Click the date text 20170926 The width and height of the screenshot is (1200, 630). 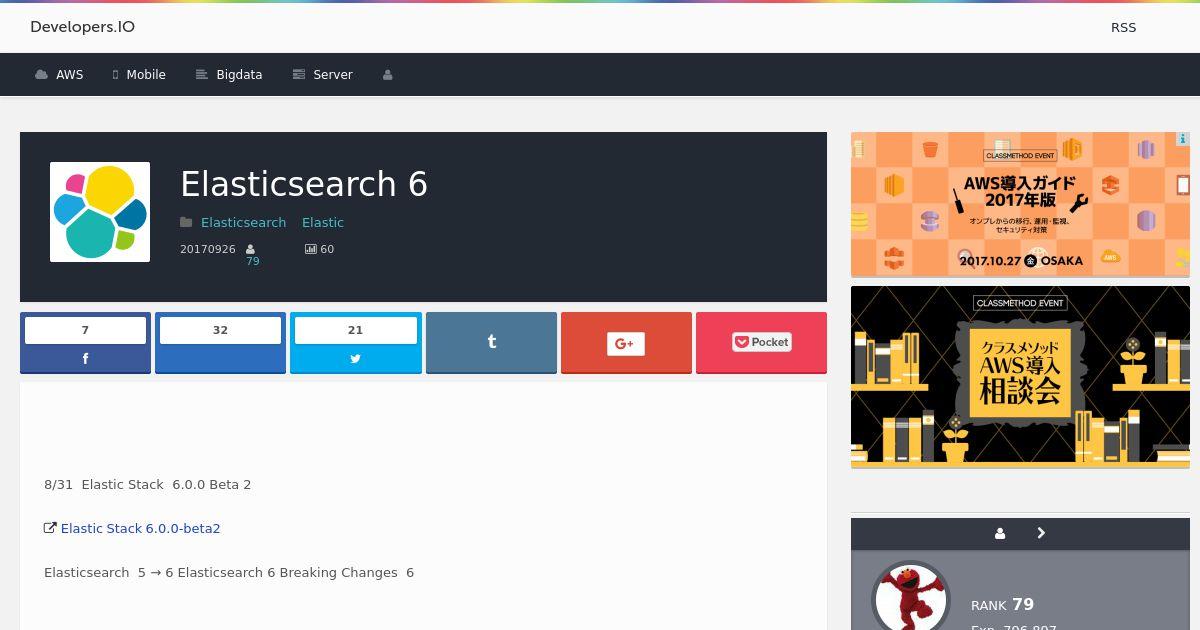tap(208, 249)
